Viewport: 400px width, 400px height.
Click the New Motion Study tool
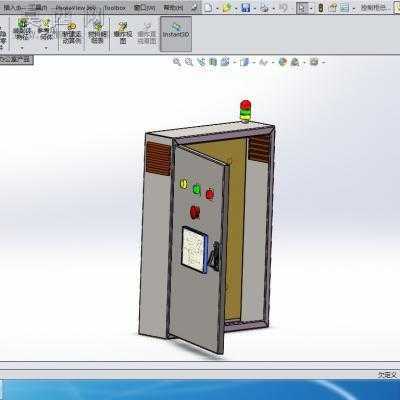[71, 33]
